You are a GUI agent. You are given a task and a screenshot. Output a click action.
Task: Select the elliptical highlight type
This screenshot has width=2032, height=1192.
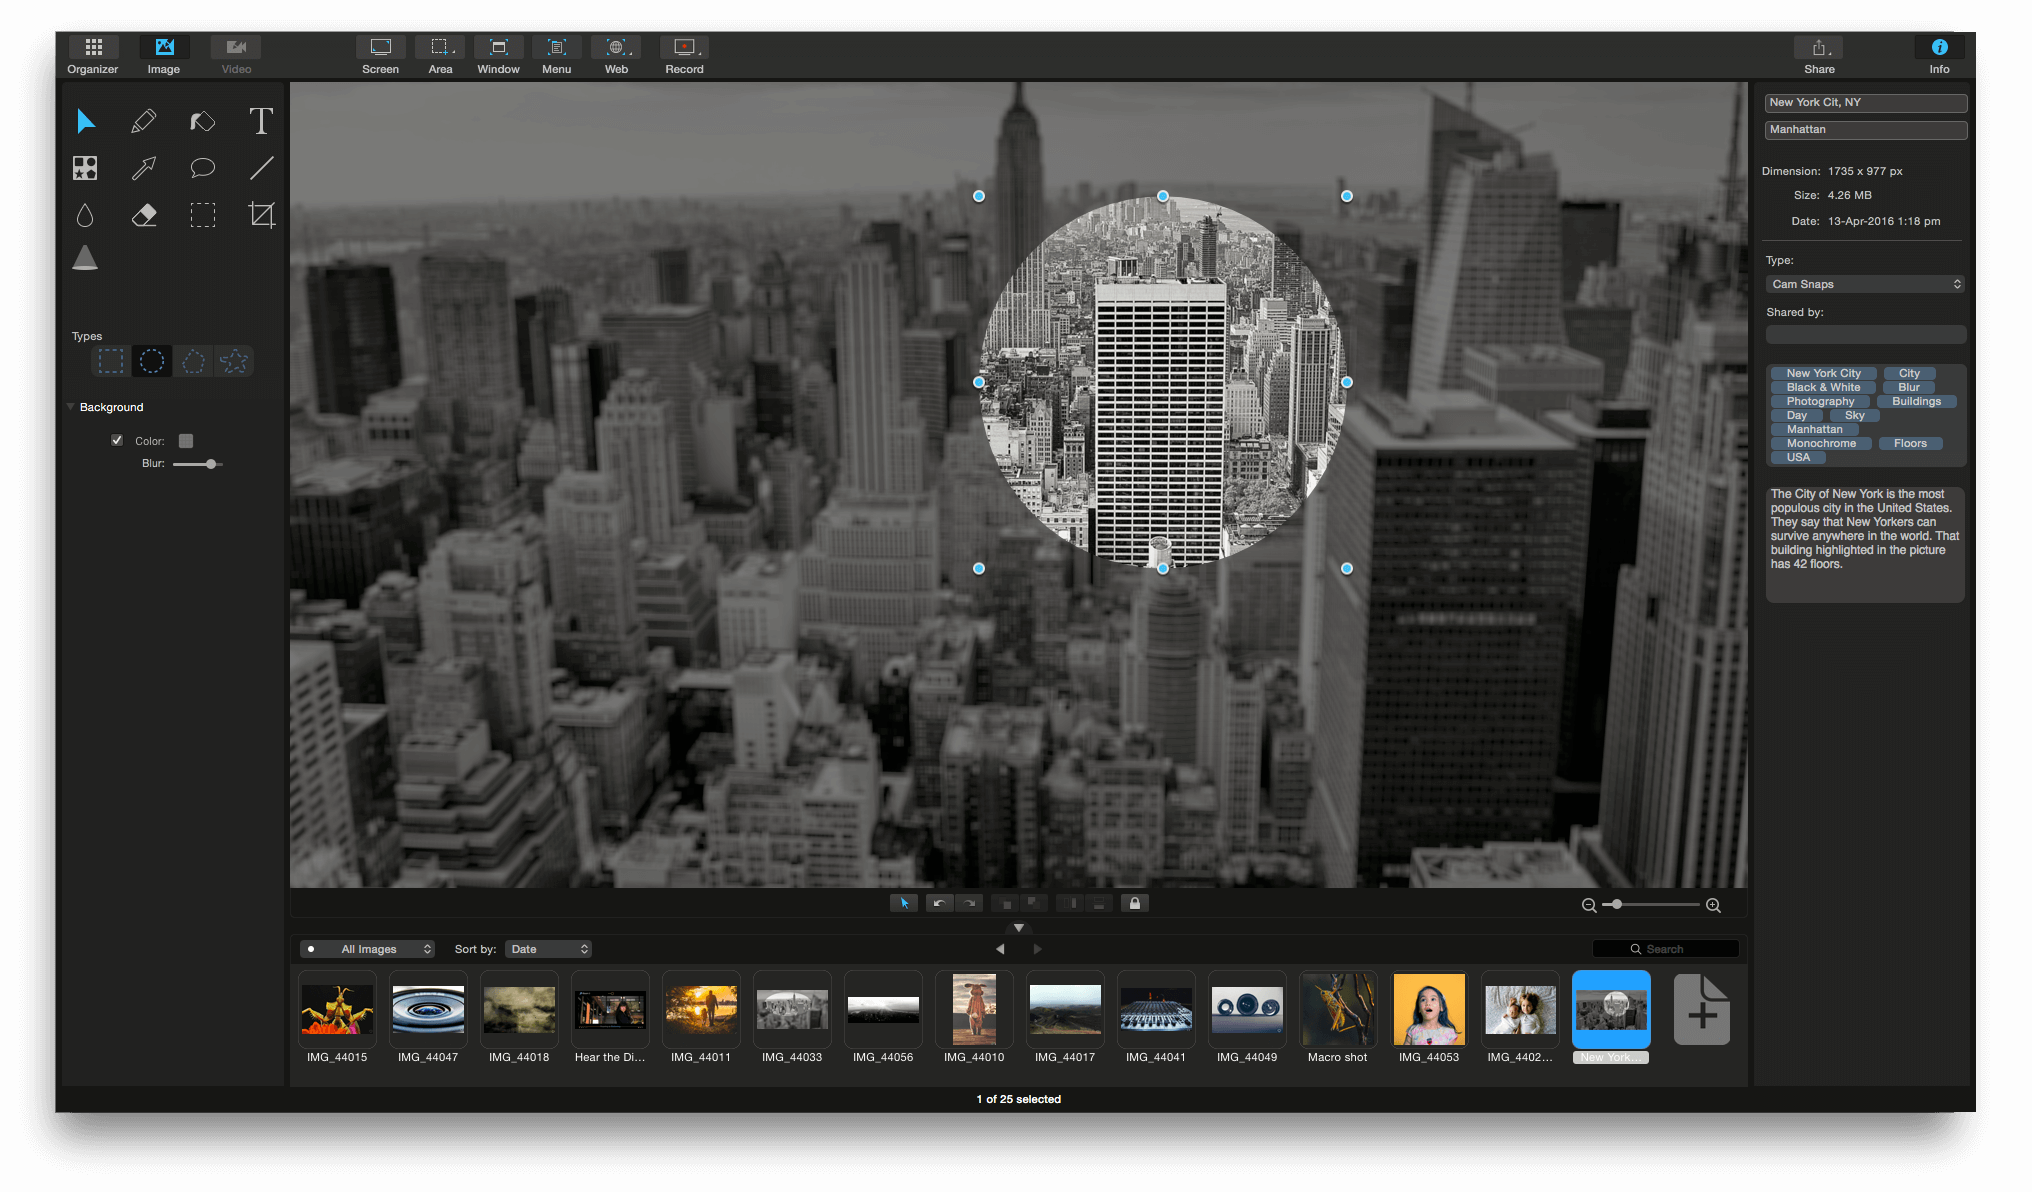152,361
